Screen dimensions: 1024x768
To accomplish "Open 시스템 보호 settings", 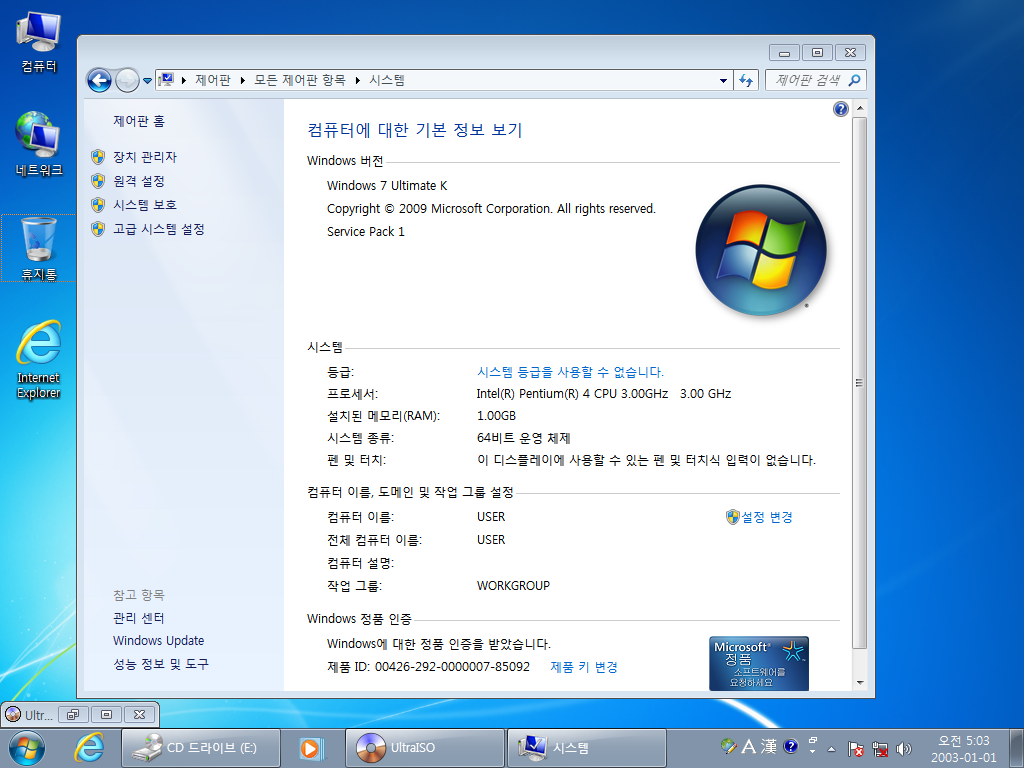I will [x=145, y=205].
